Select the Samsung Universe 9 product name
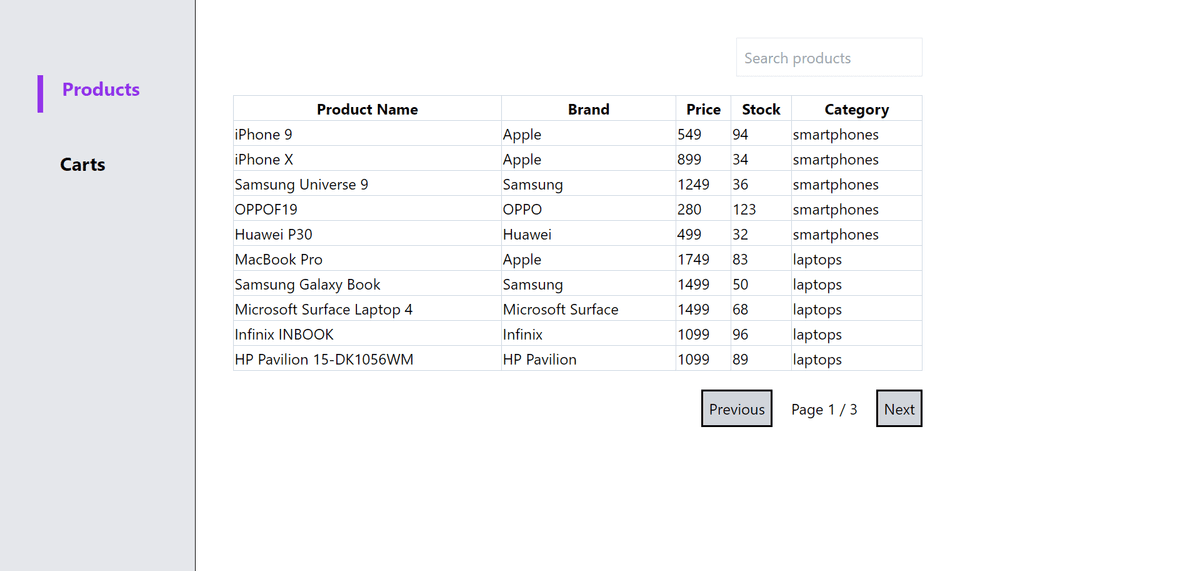The height and width of the screenshot is (571, 1200). (x=301, y=184)
